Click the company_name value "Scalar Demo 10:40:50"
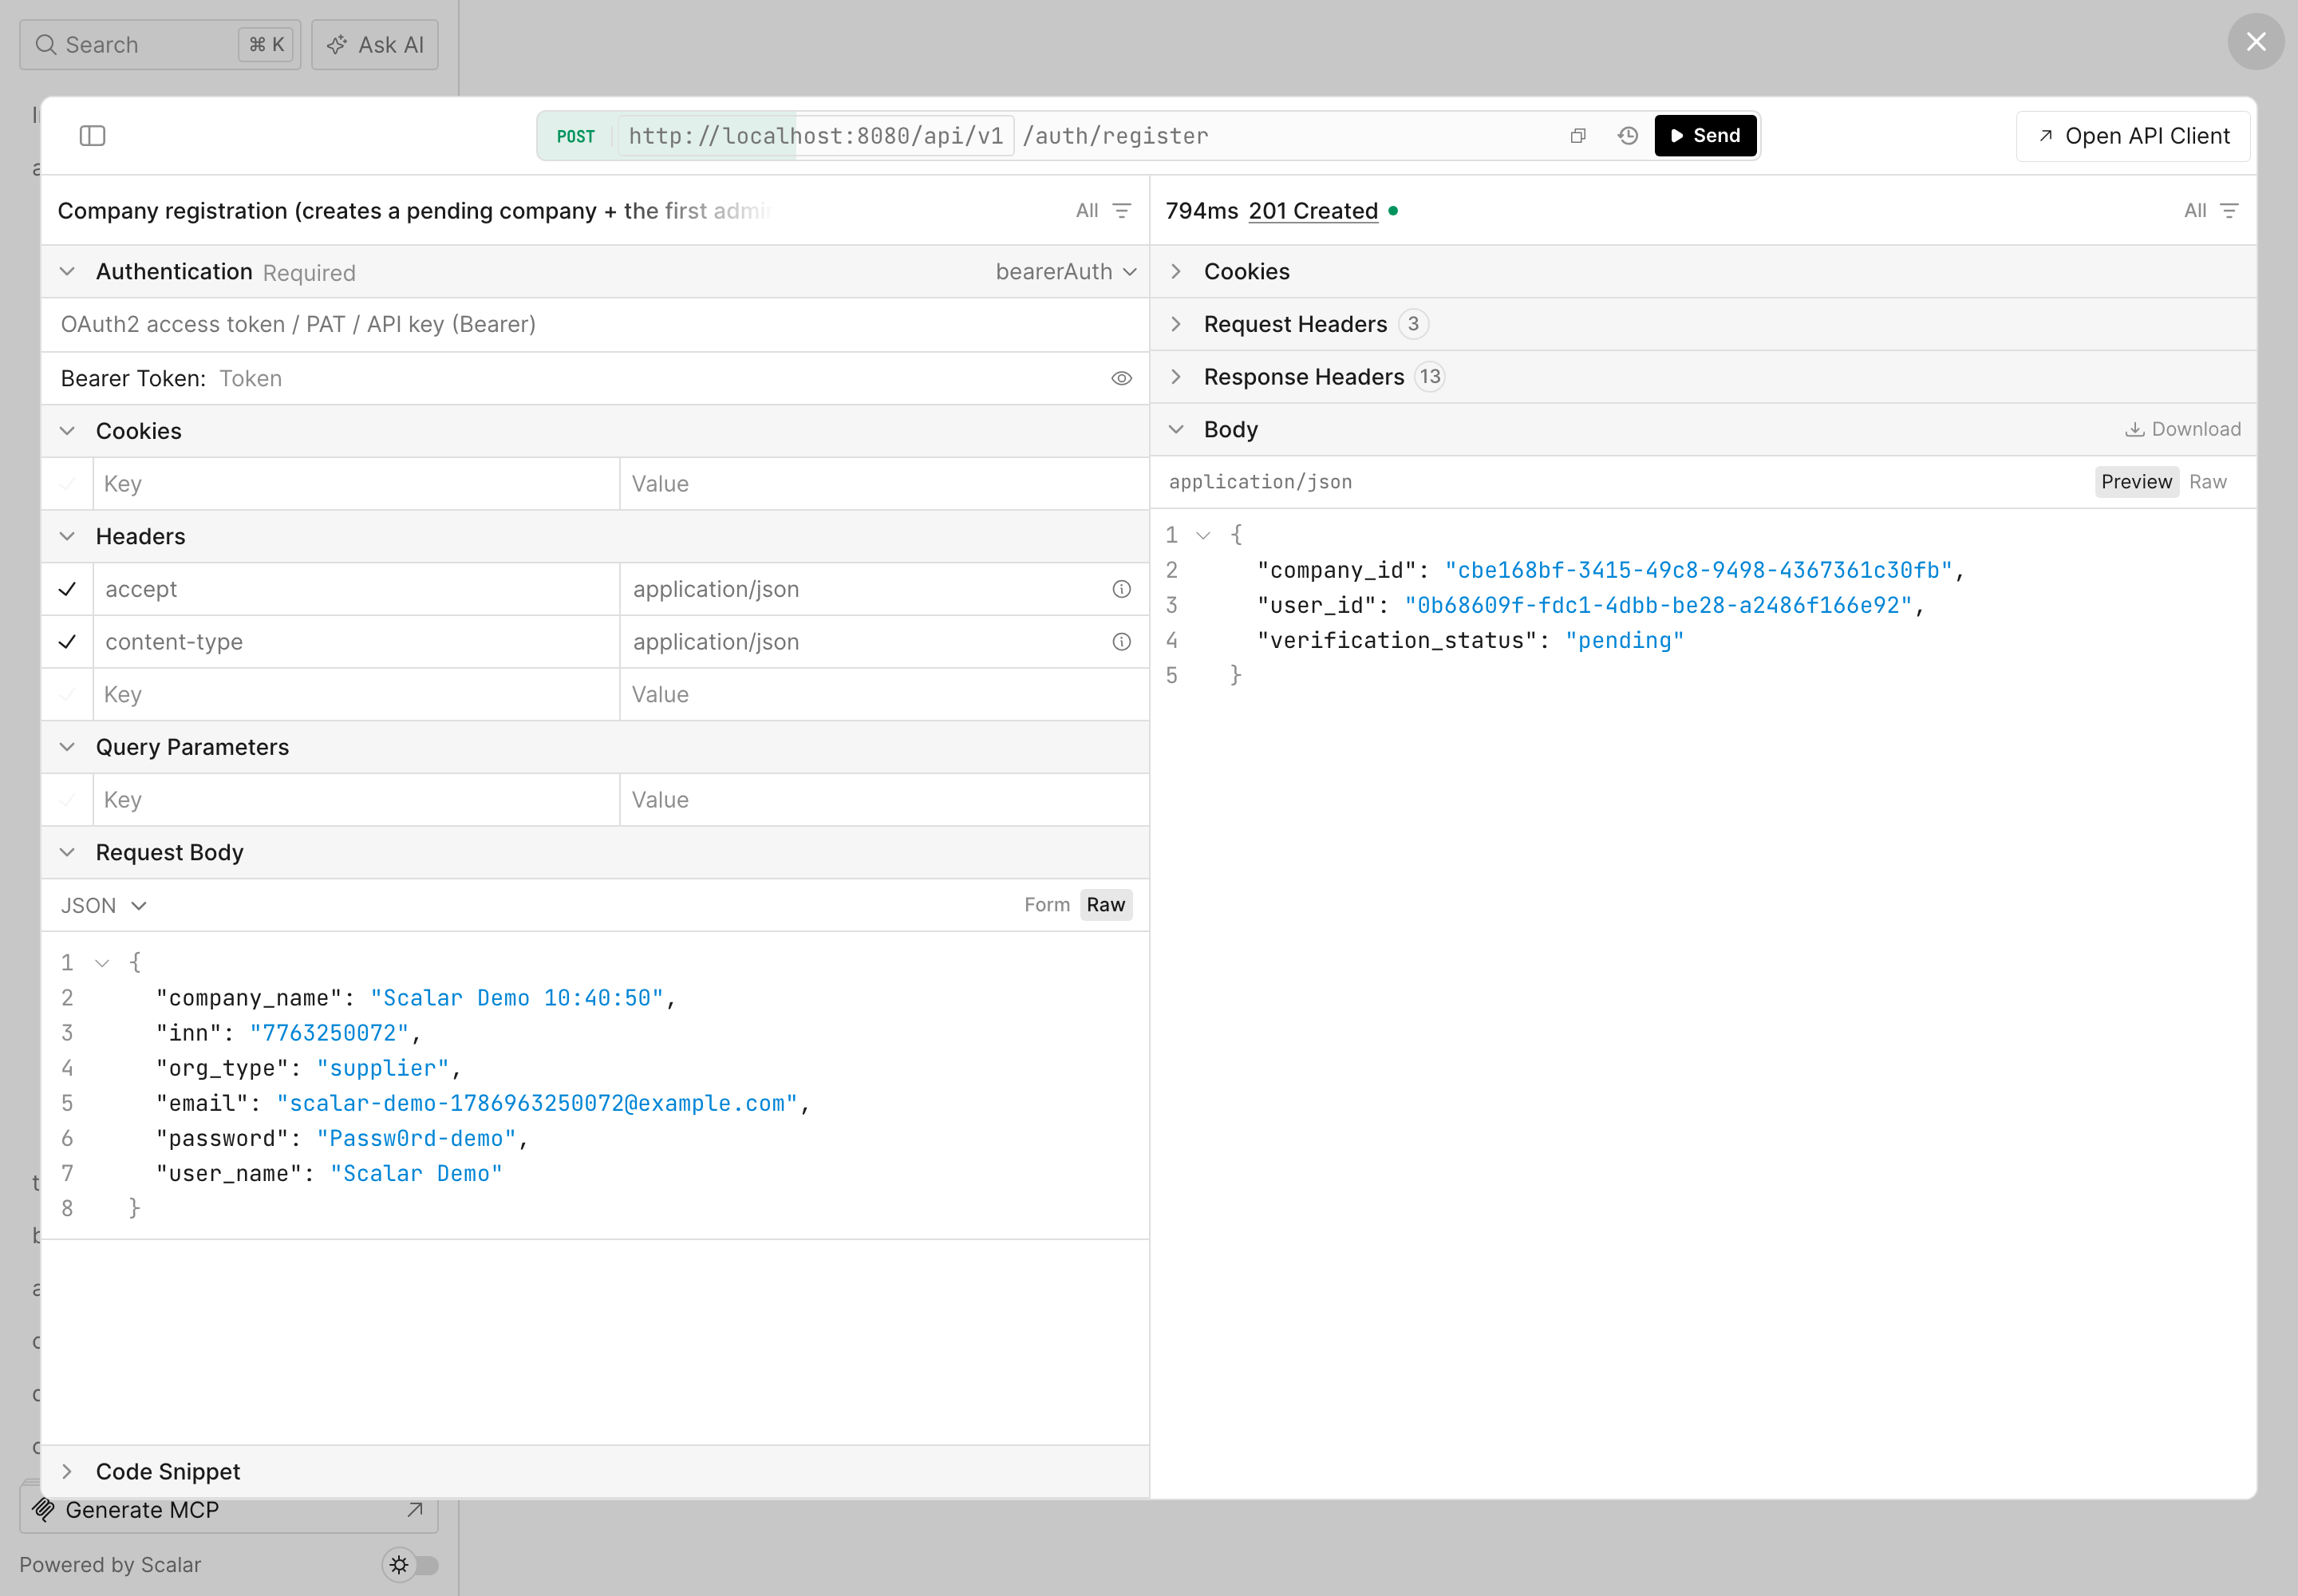 [517, 998]
